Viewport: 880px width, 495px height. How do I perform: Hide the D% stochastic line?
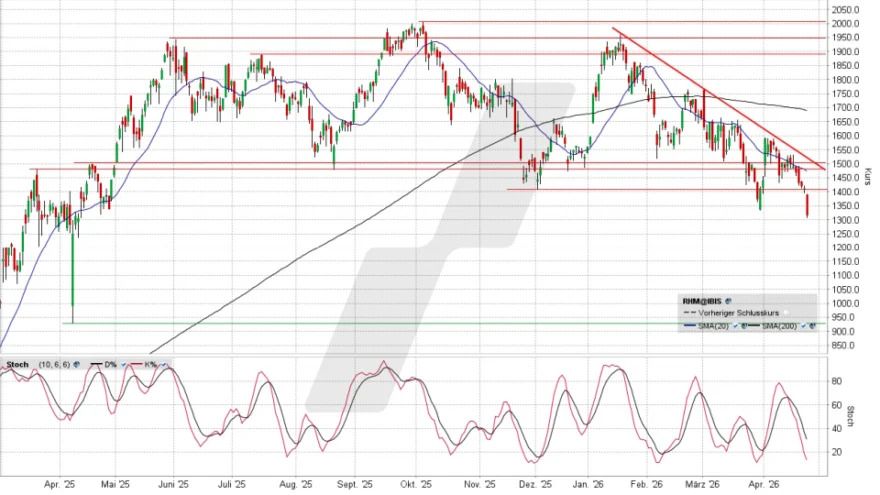point(123,362)
